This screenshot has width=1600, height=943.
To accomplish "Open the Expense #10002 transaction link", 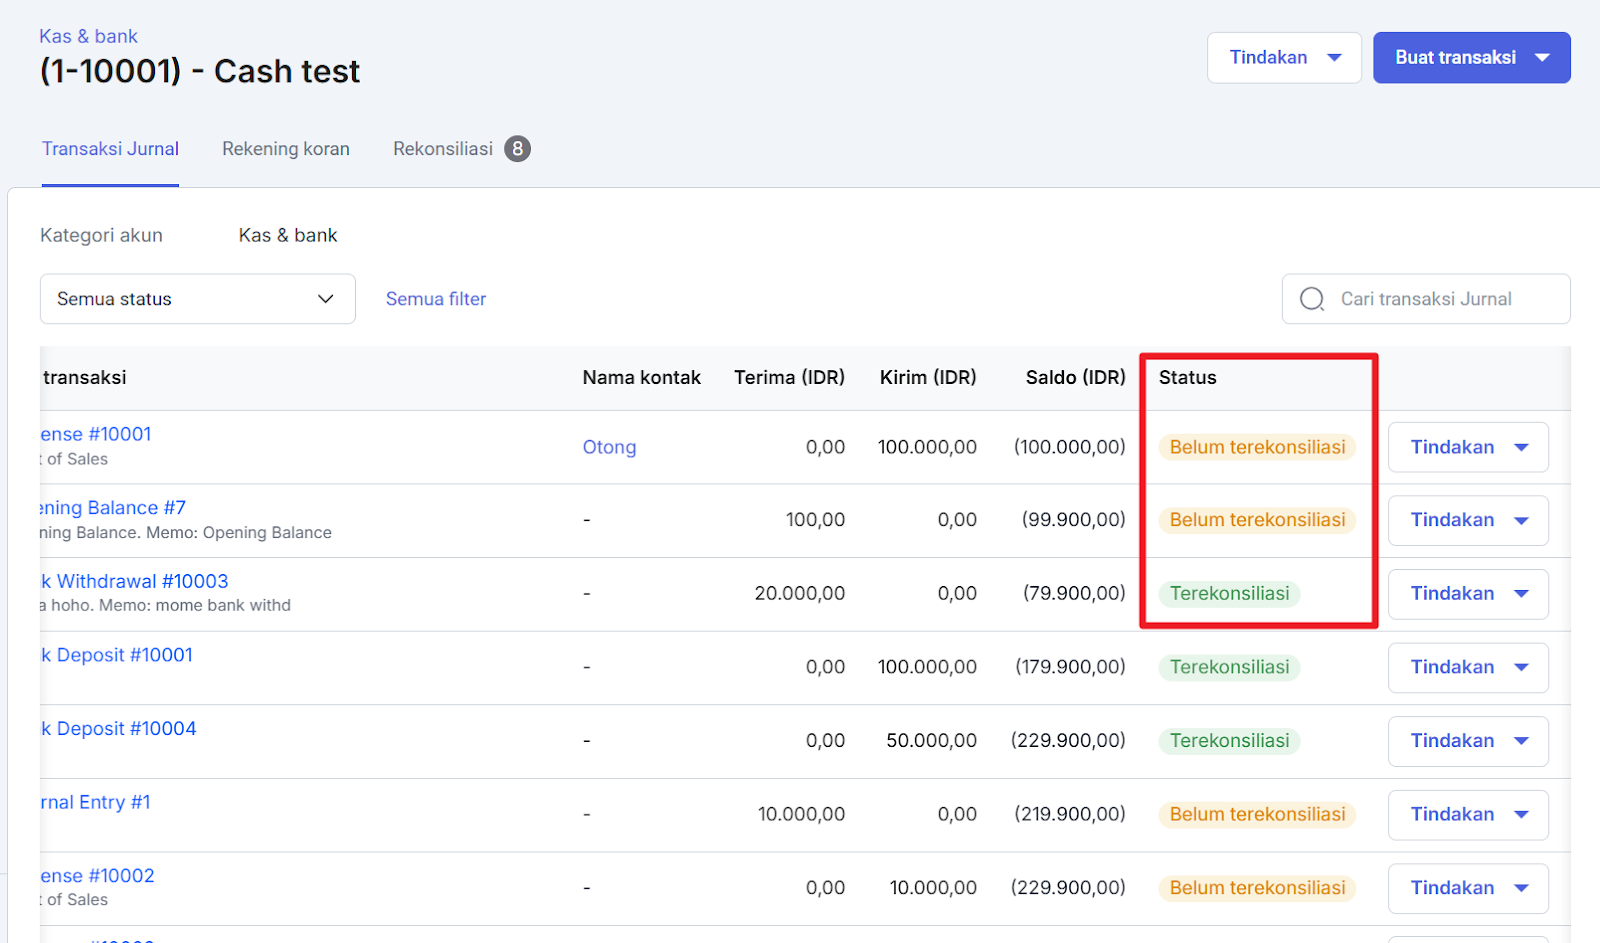I will (97, 876).
